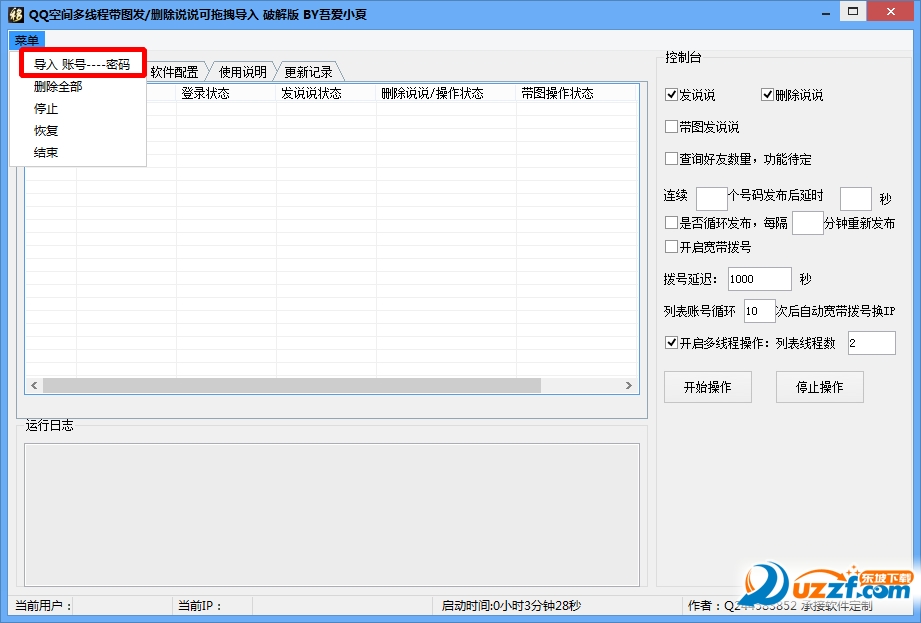921x623 pixels.
Task: Toggle the 删除说说 checkbox
Action: [x=768, y=96]
